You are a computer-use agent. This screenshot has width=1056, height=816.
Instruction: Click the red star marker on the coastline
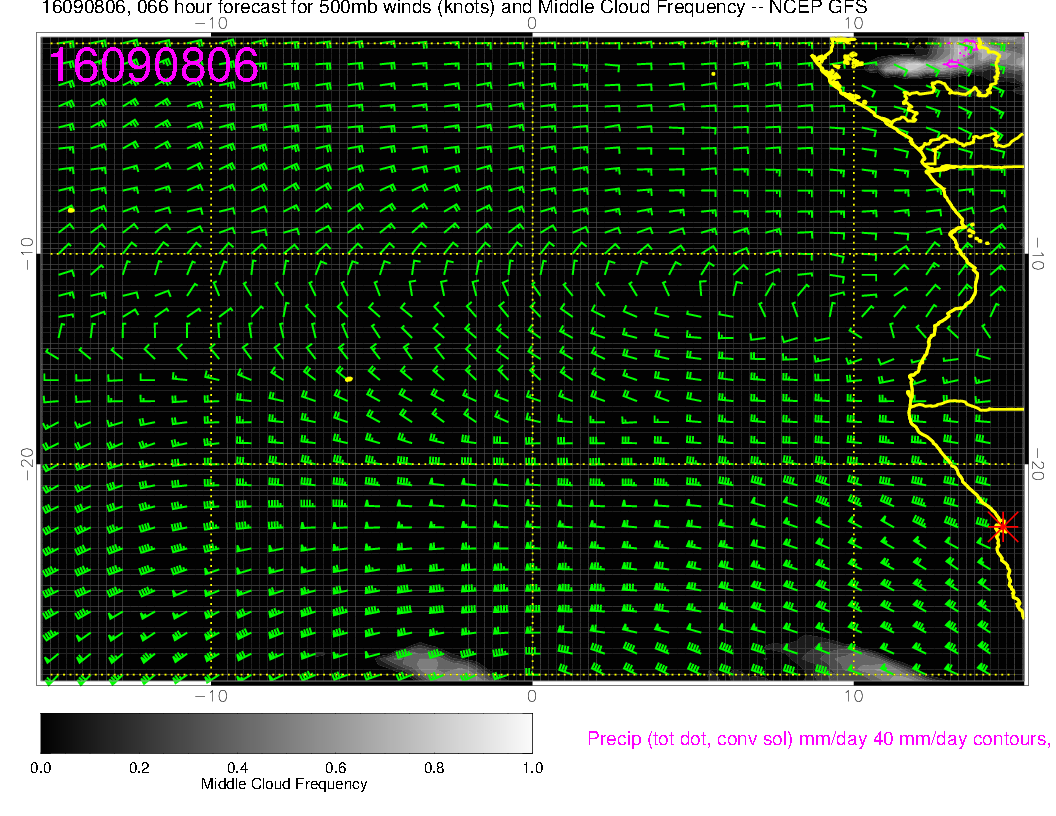1003,526
